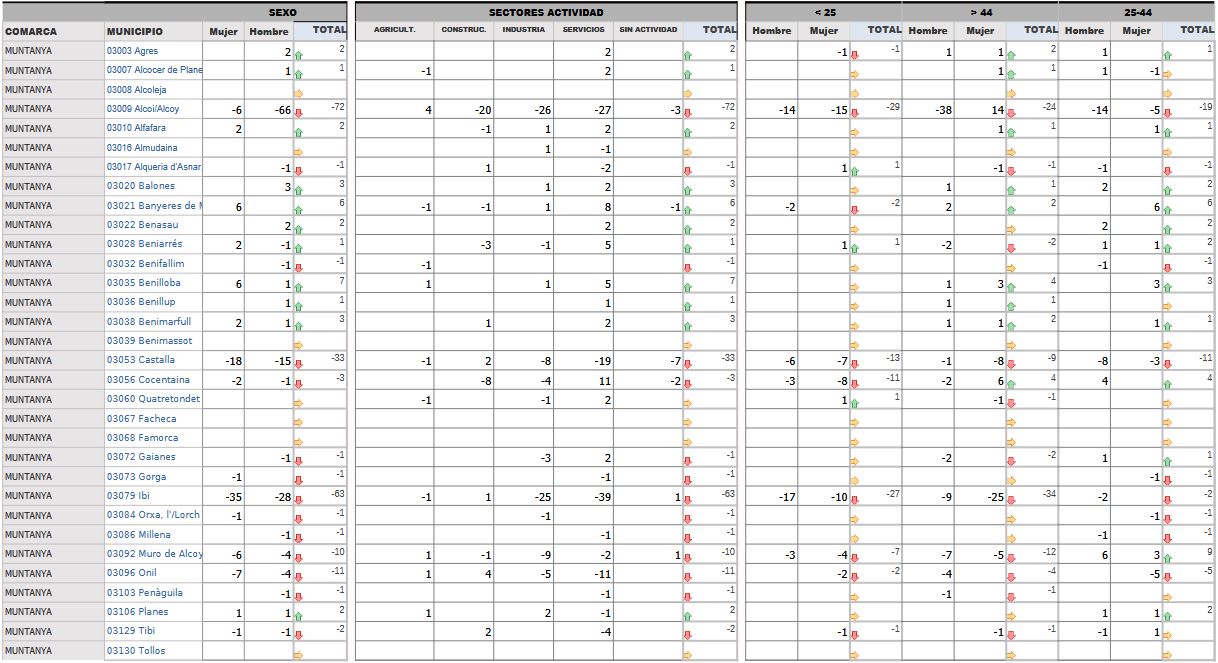Open the 03035 Benilloba link
Viewport: 1218px width, 663px height.
point(144,283)
